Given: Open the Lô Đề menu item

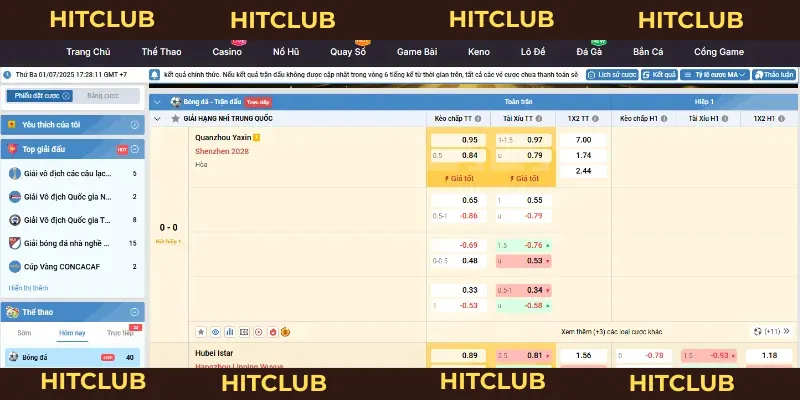Looking at the screenshot, I should (x=533, y=52).
